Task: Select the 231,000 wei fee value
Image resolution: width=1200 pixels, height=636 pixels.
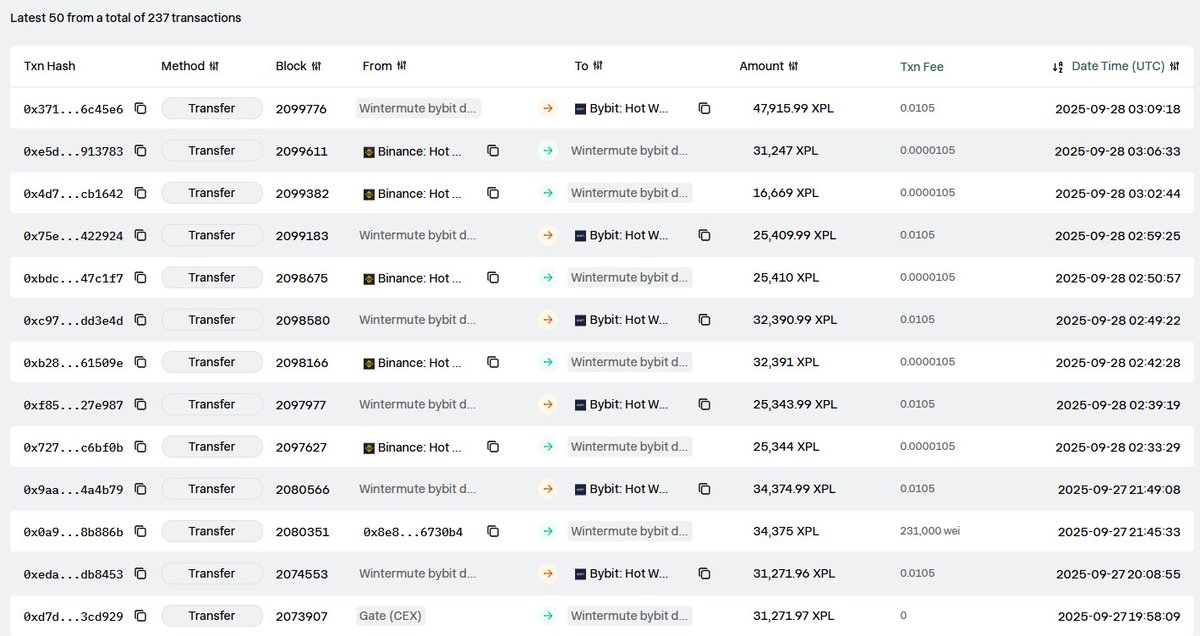Action: pos(930,531)
